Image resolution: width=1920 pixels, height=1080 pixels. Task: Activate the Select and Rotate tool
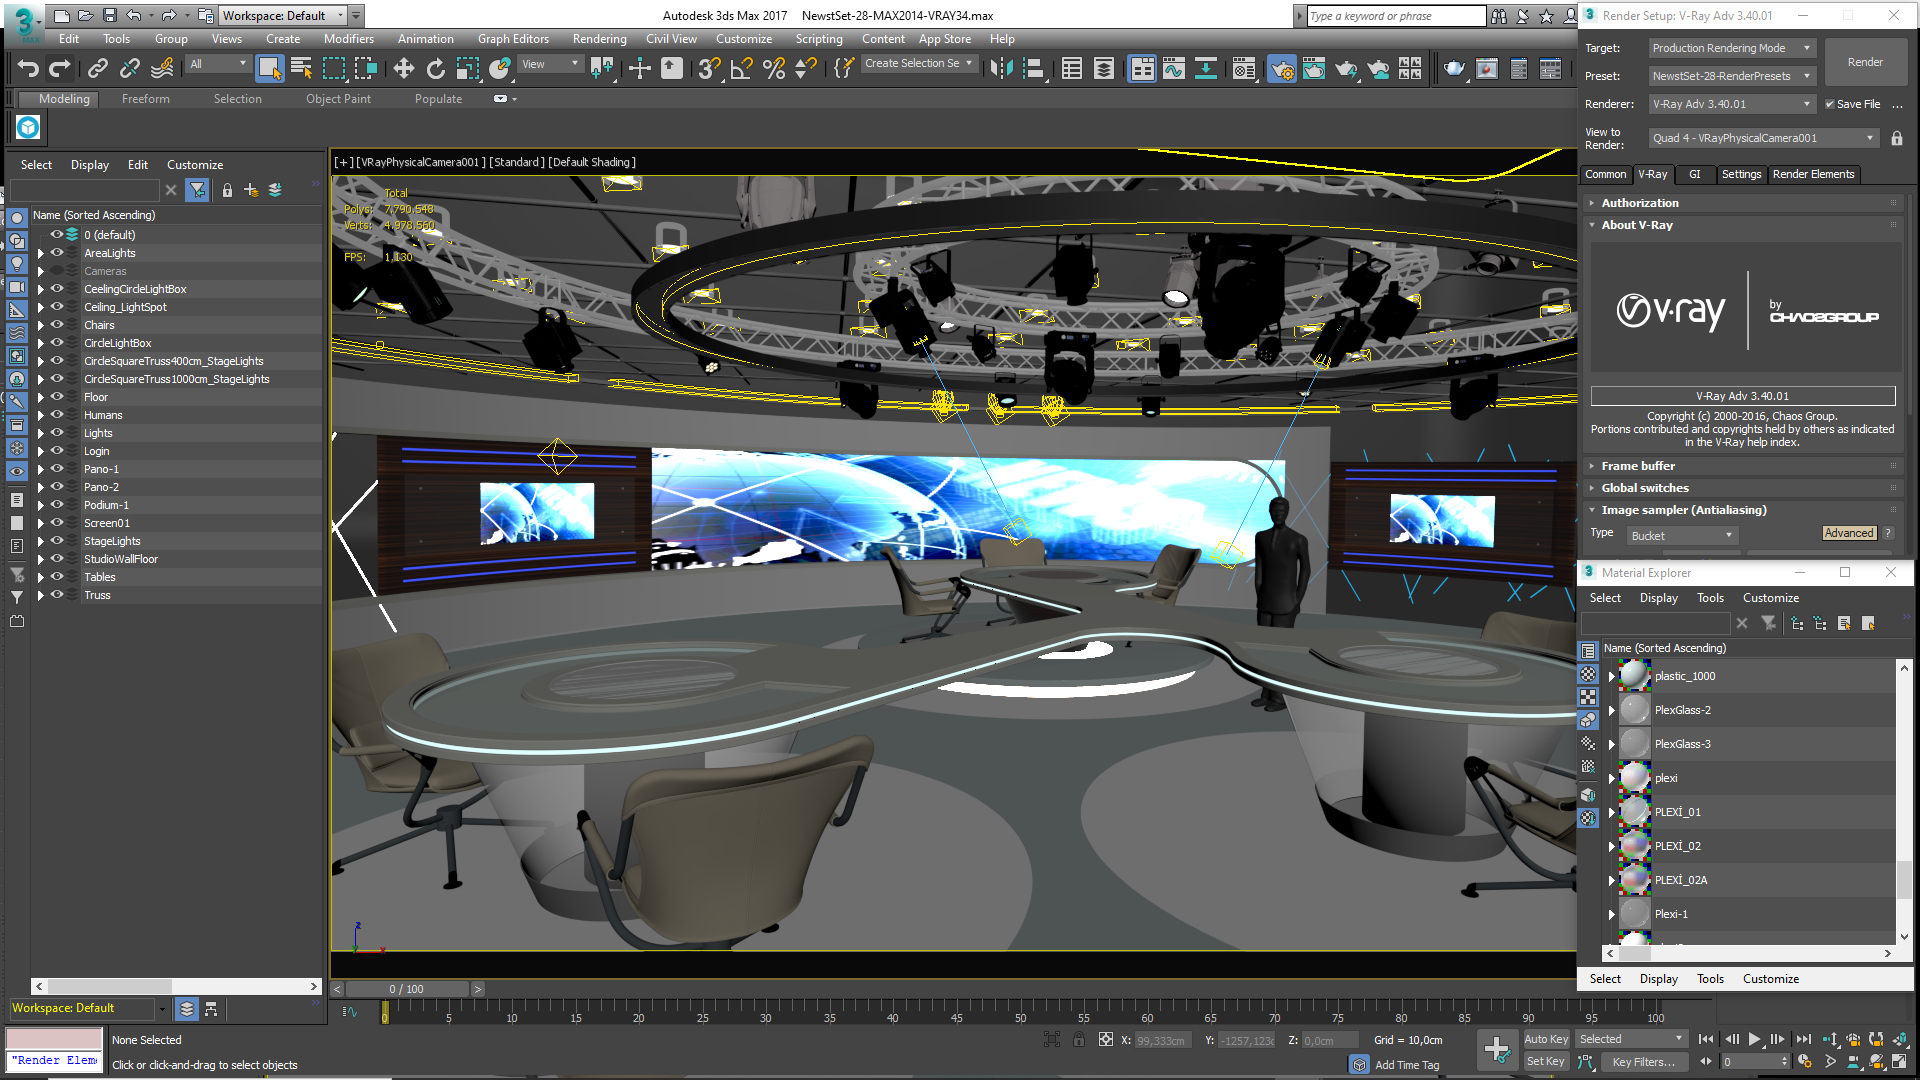(435, 68)
